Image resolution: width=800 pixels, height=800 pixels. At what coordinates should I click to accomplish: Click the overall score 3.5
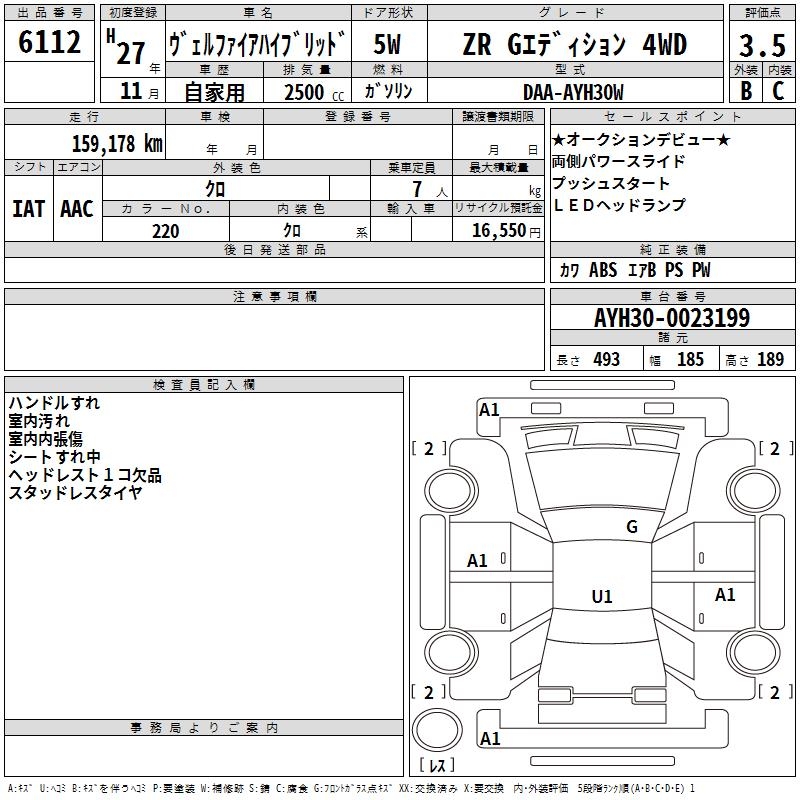[762, 45]
